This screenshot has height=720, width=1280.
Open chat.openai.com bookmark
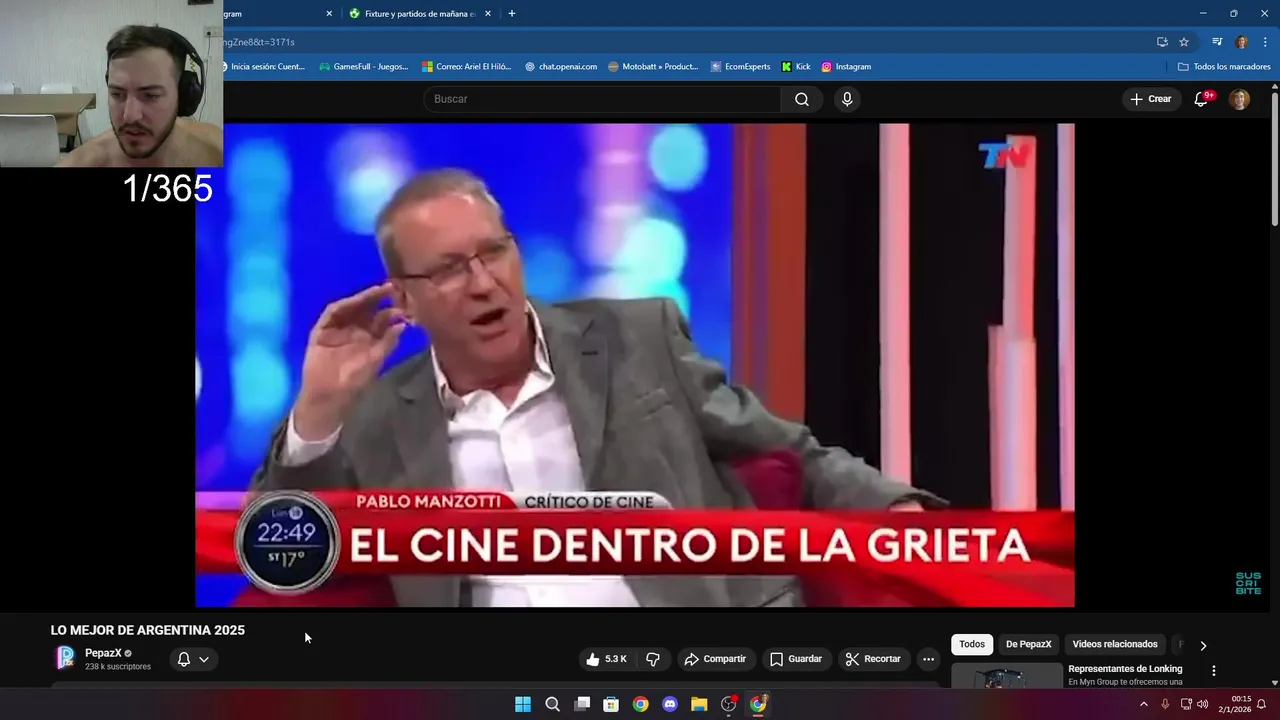click(x=561, y=66)
